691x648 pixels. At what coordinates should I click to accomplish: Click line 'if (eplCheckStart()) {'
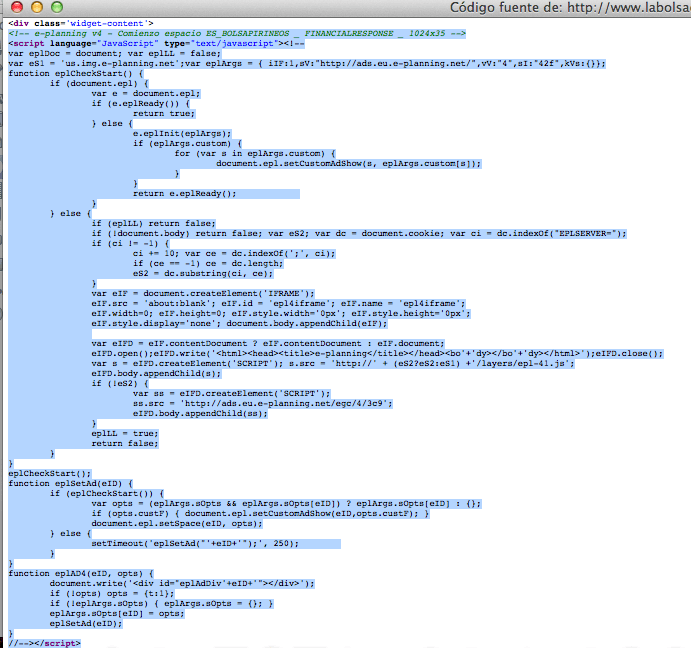coord(107,493)
